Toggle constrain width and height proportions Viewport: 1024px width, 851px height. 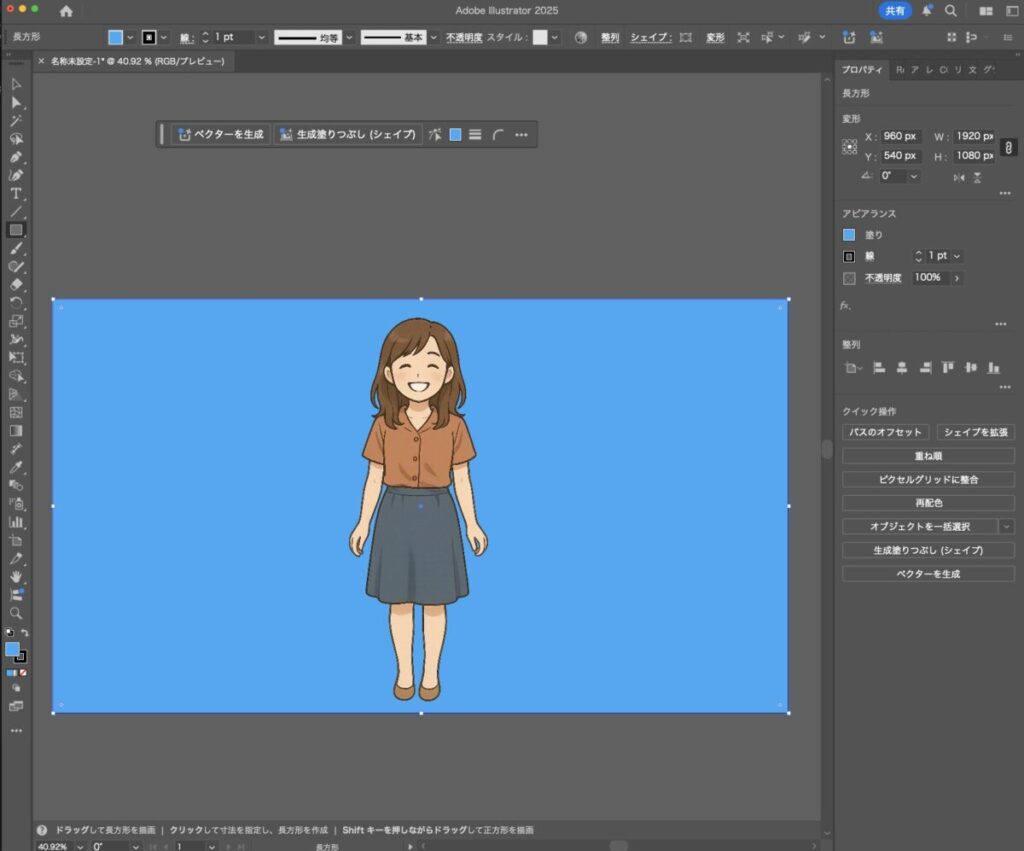tap(1008, 148)
